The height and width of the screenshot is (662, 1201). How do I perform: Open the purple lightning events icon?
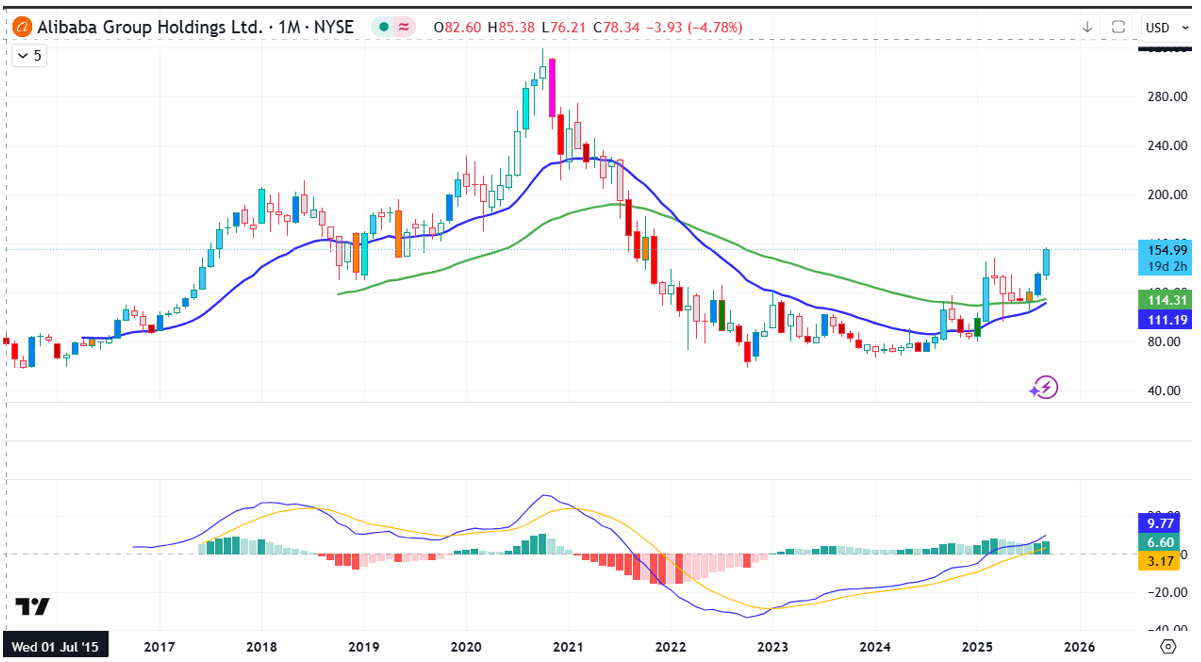tap(1044, 388)
